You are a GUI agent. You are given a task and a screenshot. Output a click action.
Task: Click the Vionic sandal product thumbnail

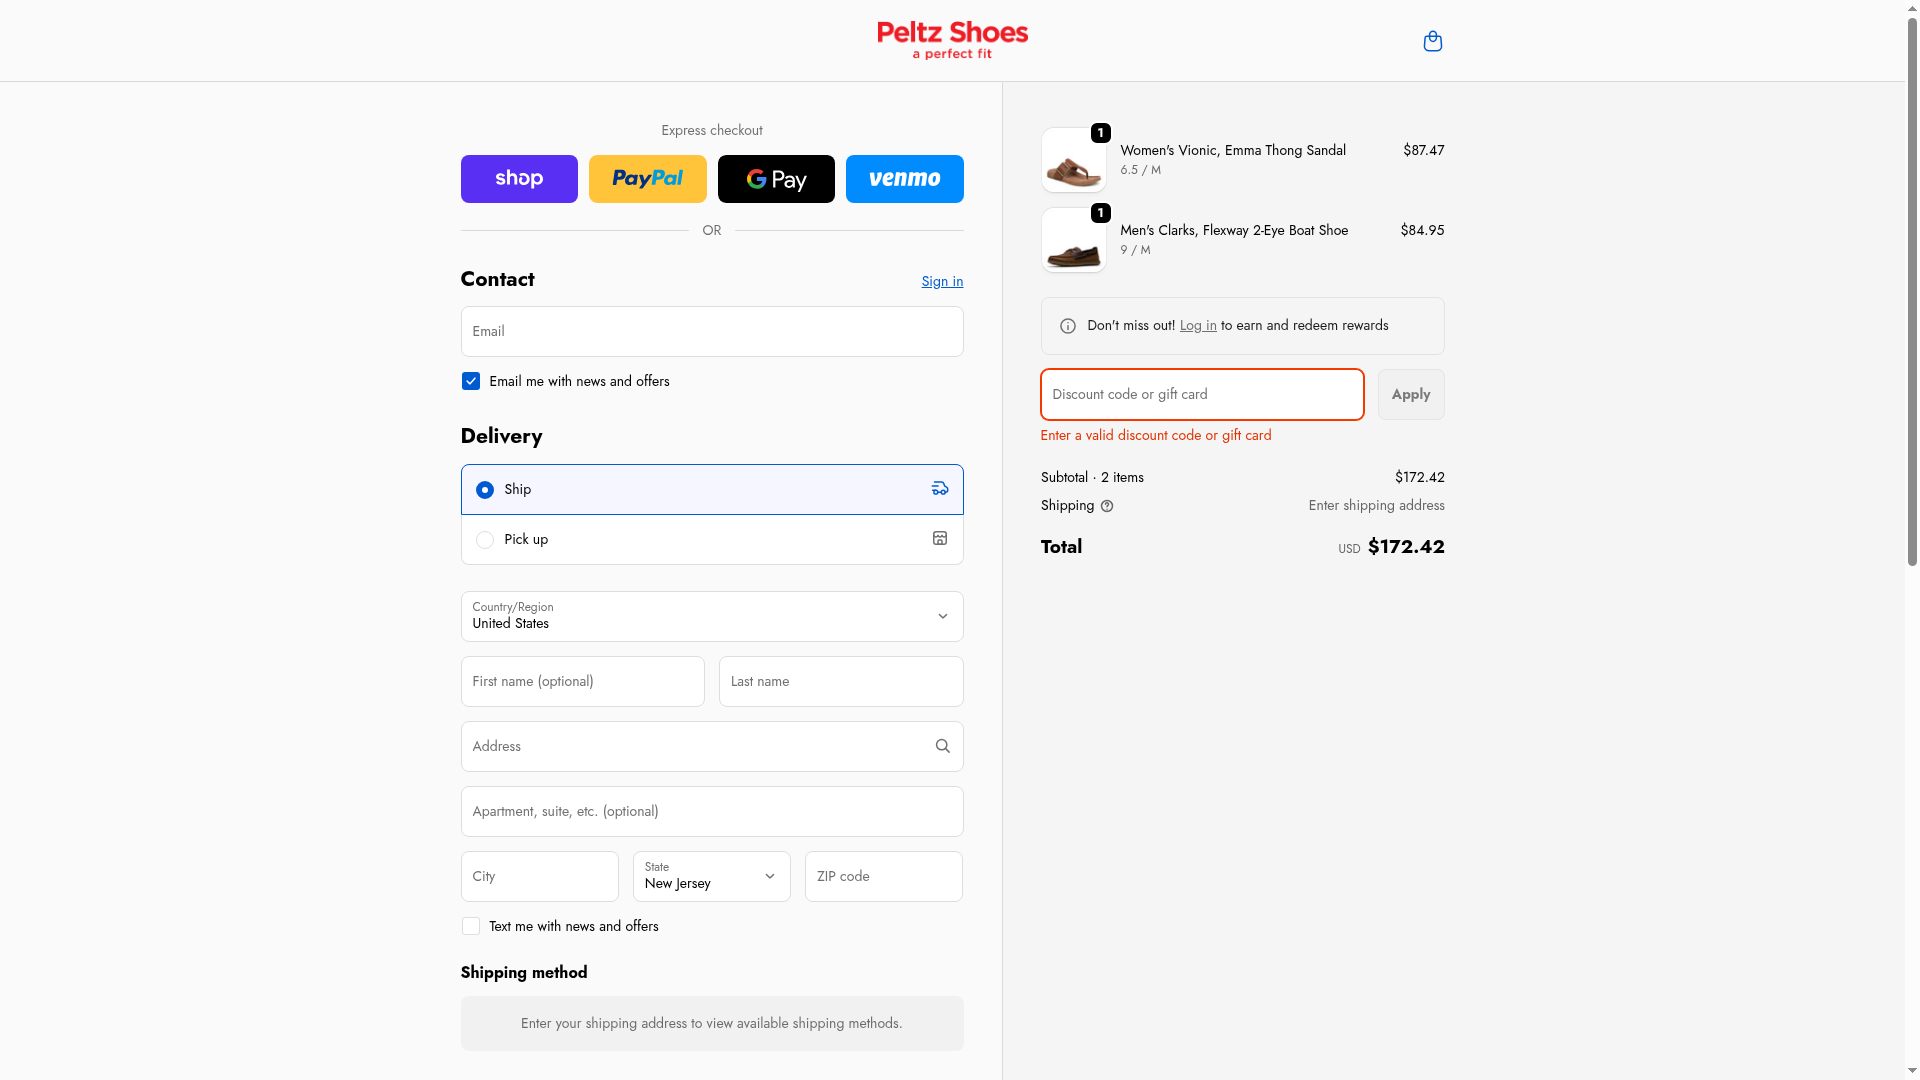pos(1073,161)
